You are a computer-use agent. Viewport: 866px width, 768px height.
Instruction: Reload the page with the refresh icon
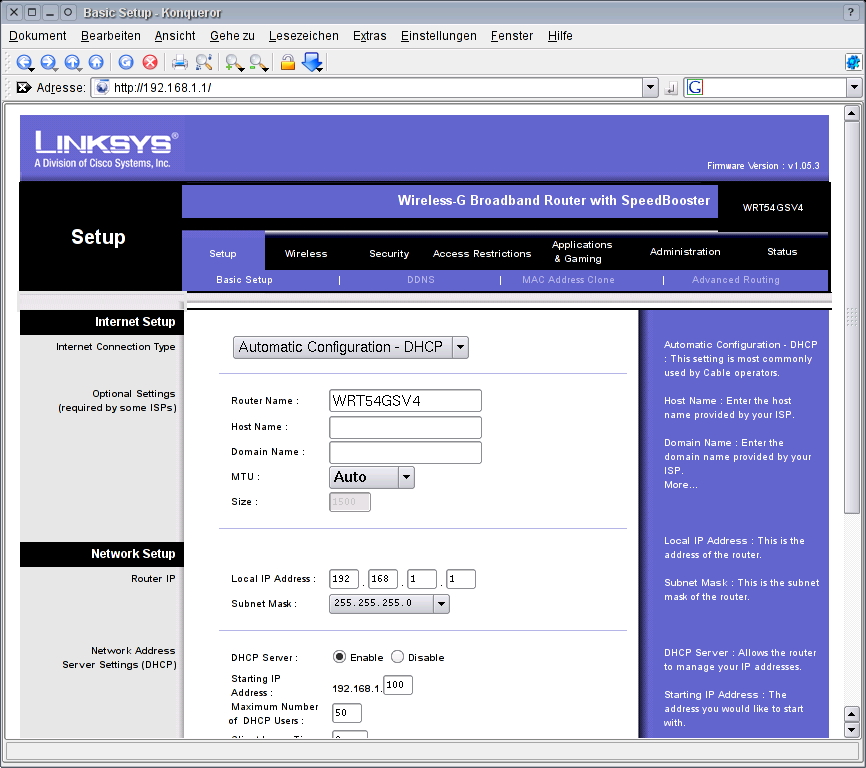[x=126, y=62]
